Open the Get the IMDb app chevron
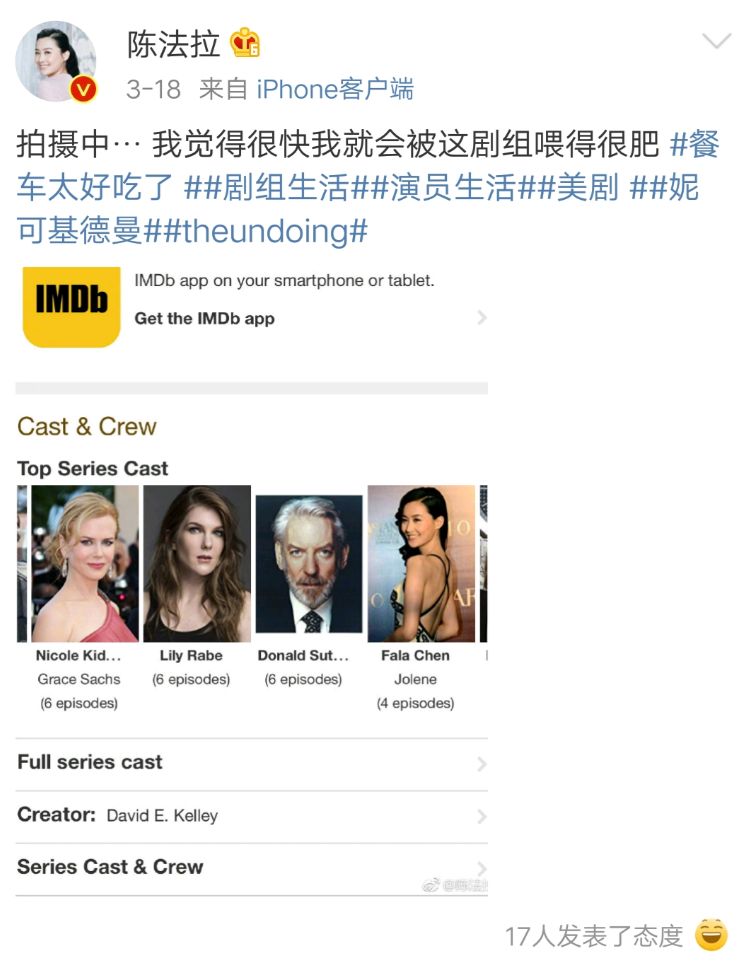This screenshot has height=964, width=748. point(482,318)
